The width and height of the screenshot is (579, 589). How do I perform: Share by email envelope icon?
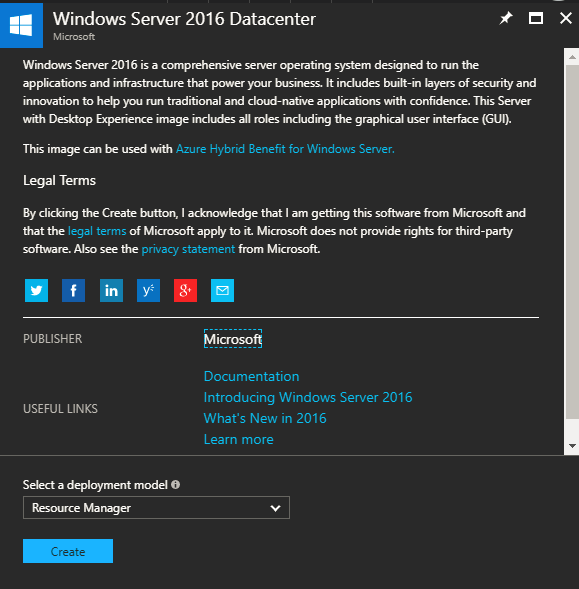tap(222, 290)
